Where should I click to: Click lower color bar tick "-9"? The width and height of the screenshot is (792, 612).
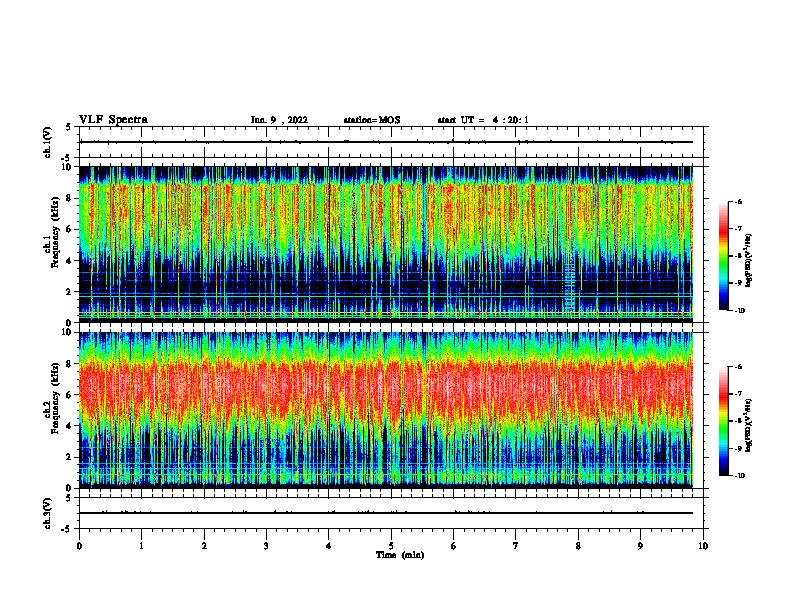[738, 448]
